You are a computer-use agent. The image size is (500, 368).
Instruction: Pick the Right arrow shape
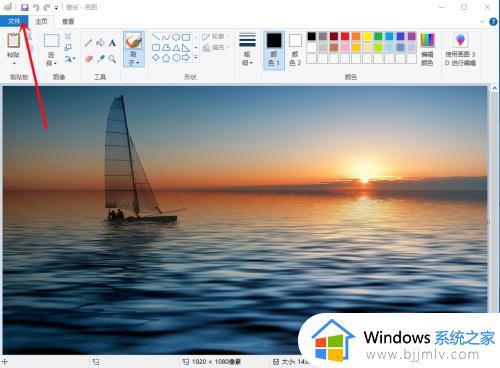186,58
